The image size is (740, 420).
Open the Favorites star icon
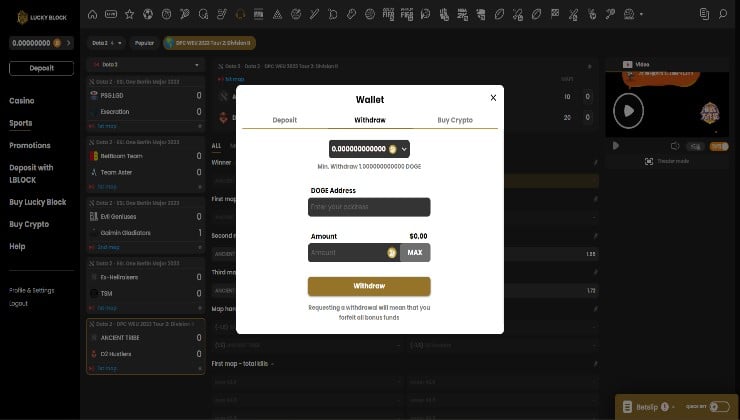click(129, 15)
